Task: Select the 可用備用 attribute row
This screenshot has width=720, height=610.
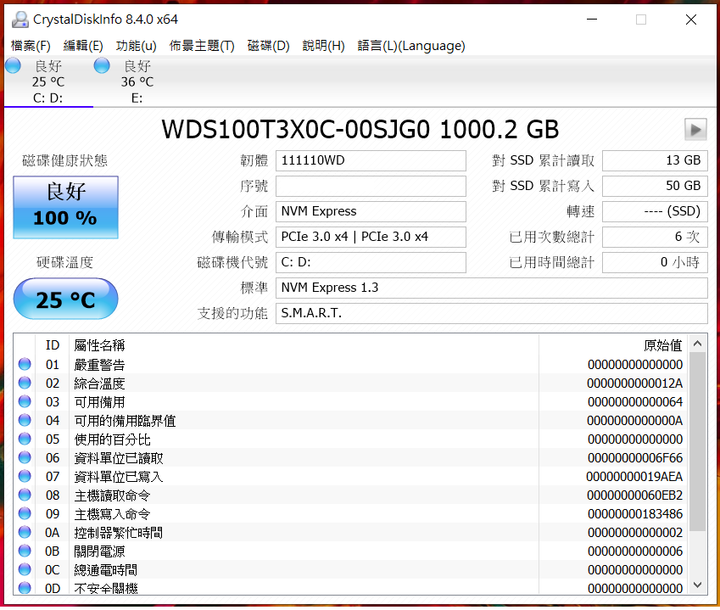Action: [x=351, y=402]
